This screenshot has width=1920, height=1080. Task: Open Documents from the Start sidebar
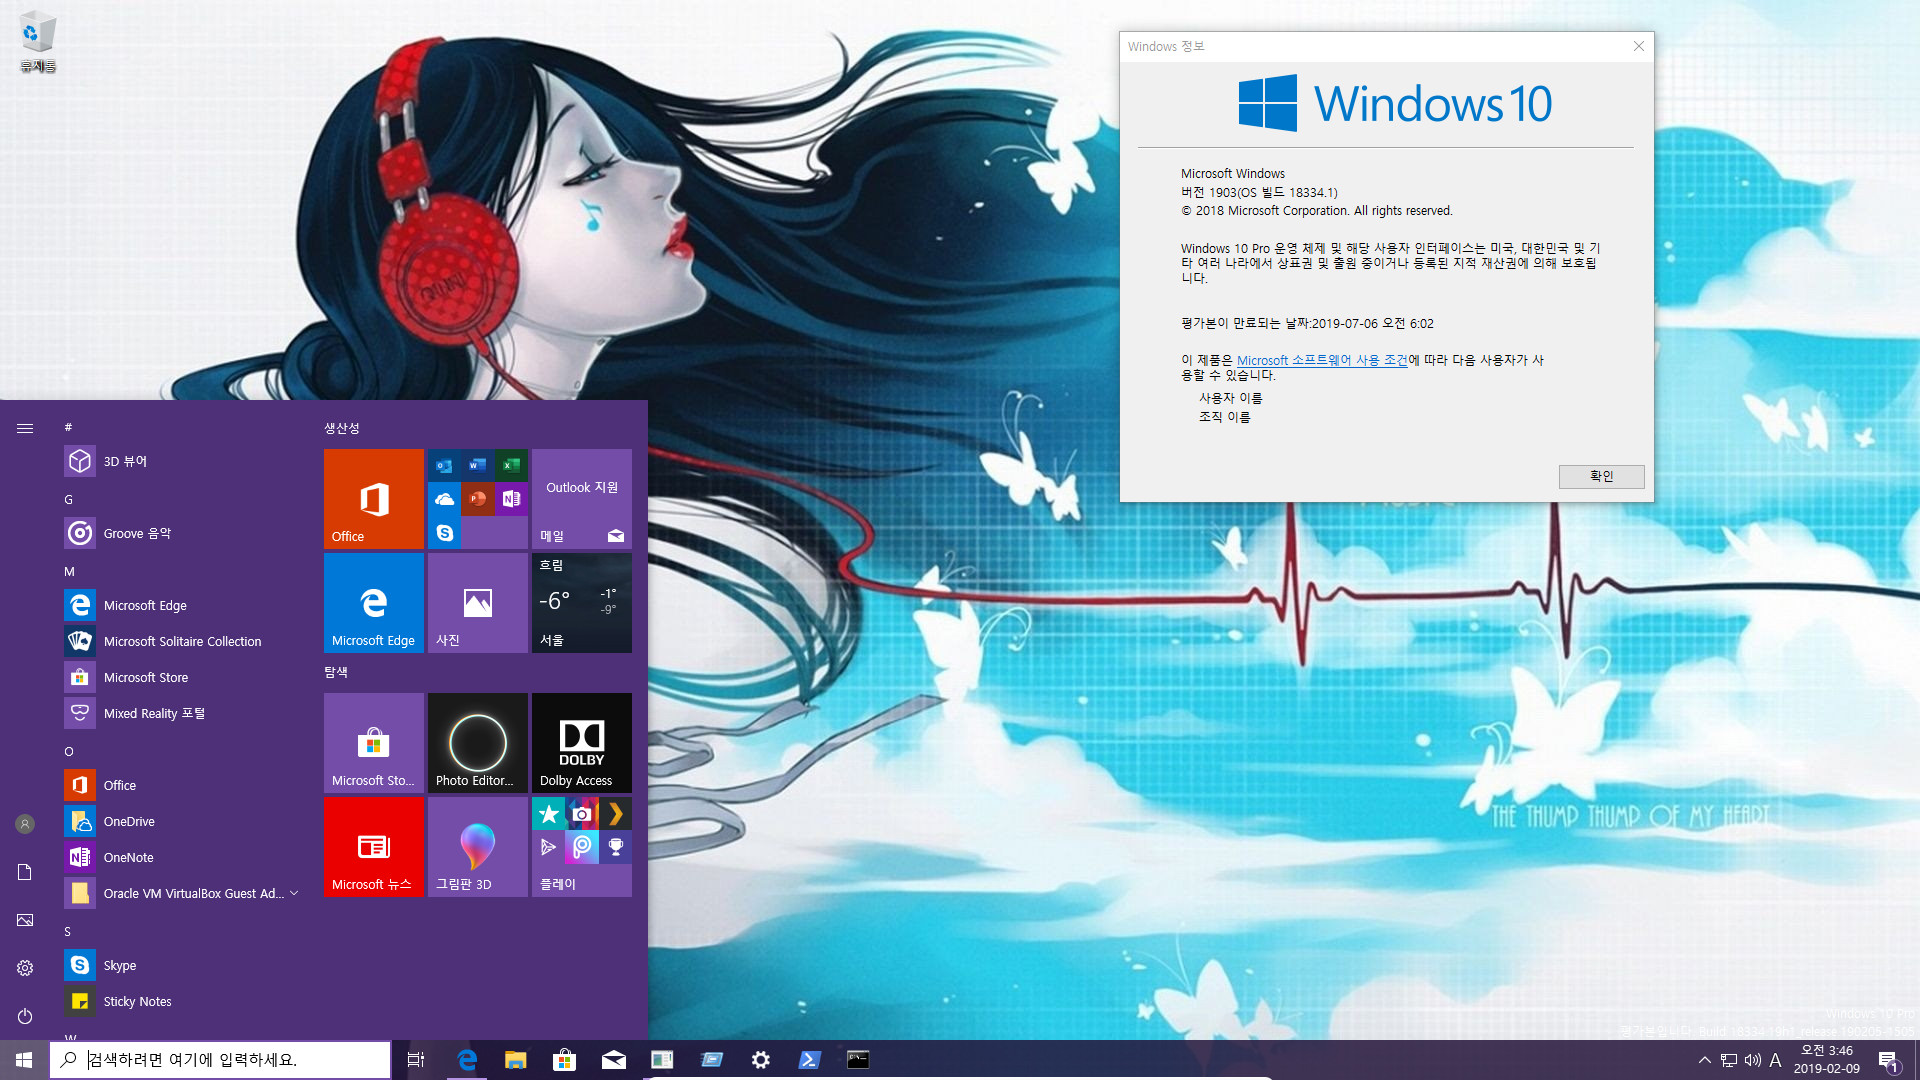click(25, 872)
